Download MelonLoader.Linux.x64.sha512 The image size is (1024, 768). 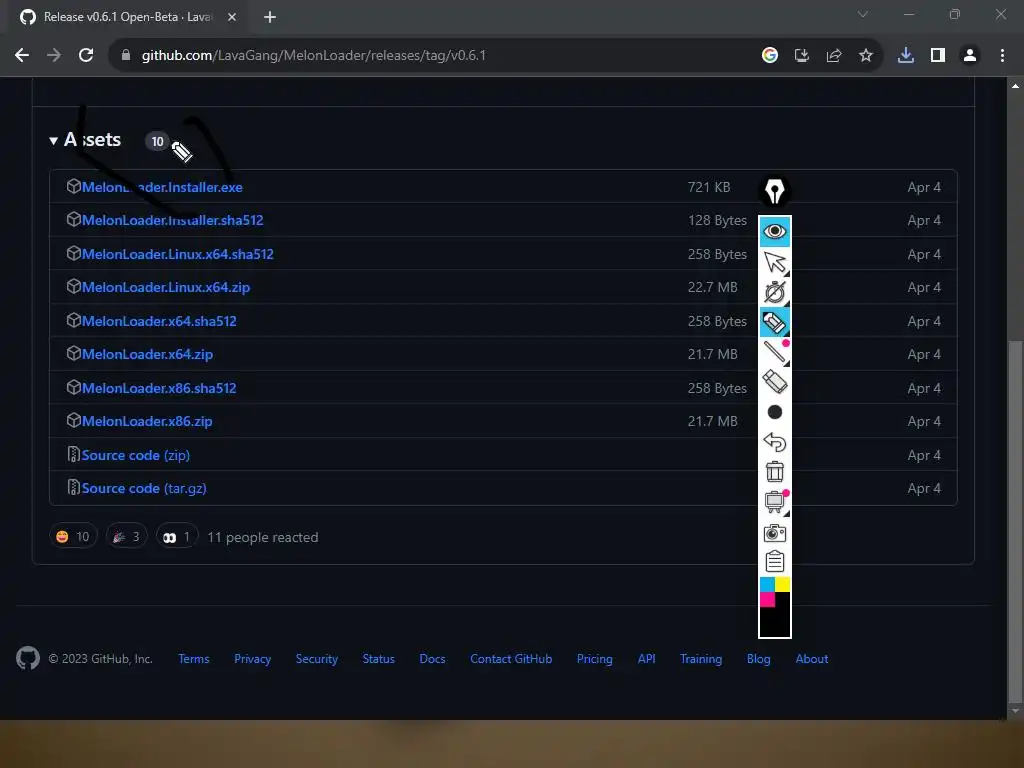tap(178, 254)
